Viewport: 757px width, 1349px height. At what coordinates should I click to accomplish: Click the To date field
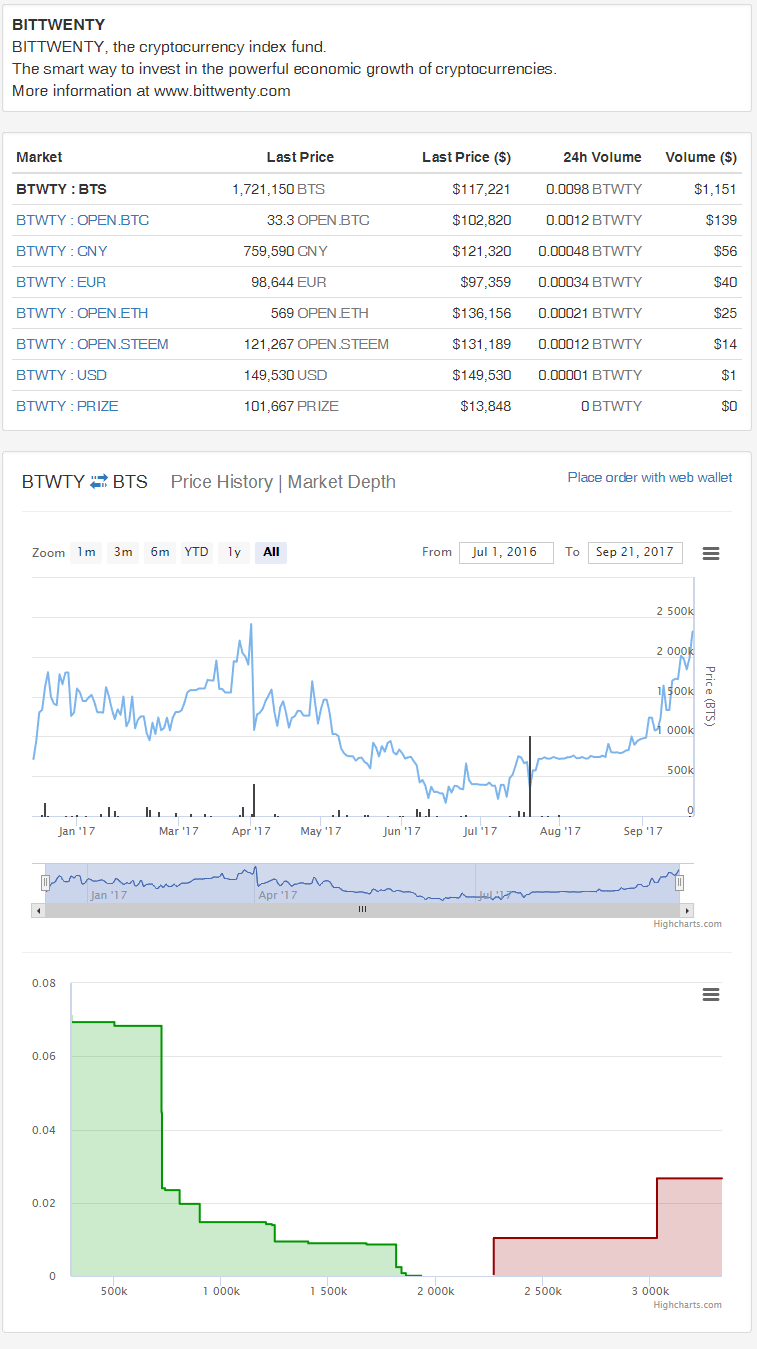click(x=636, y=552)
